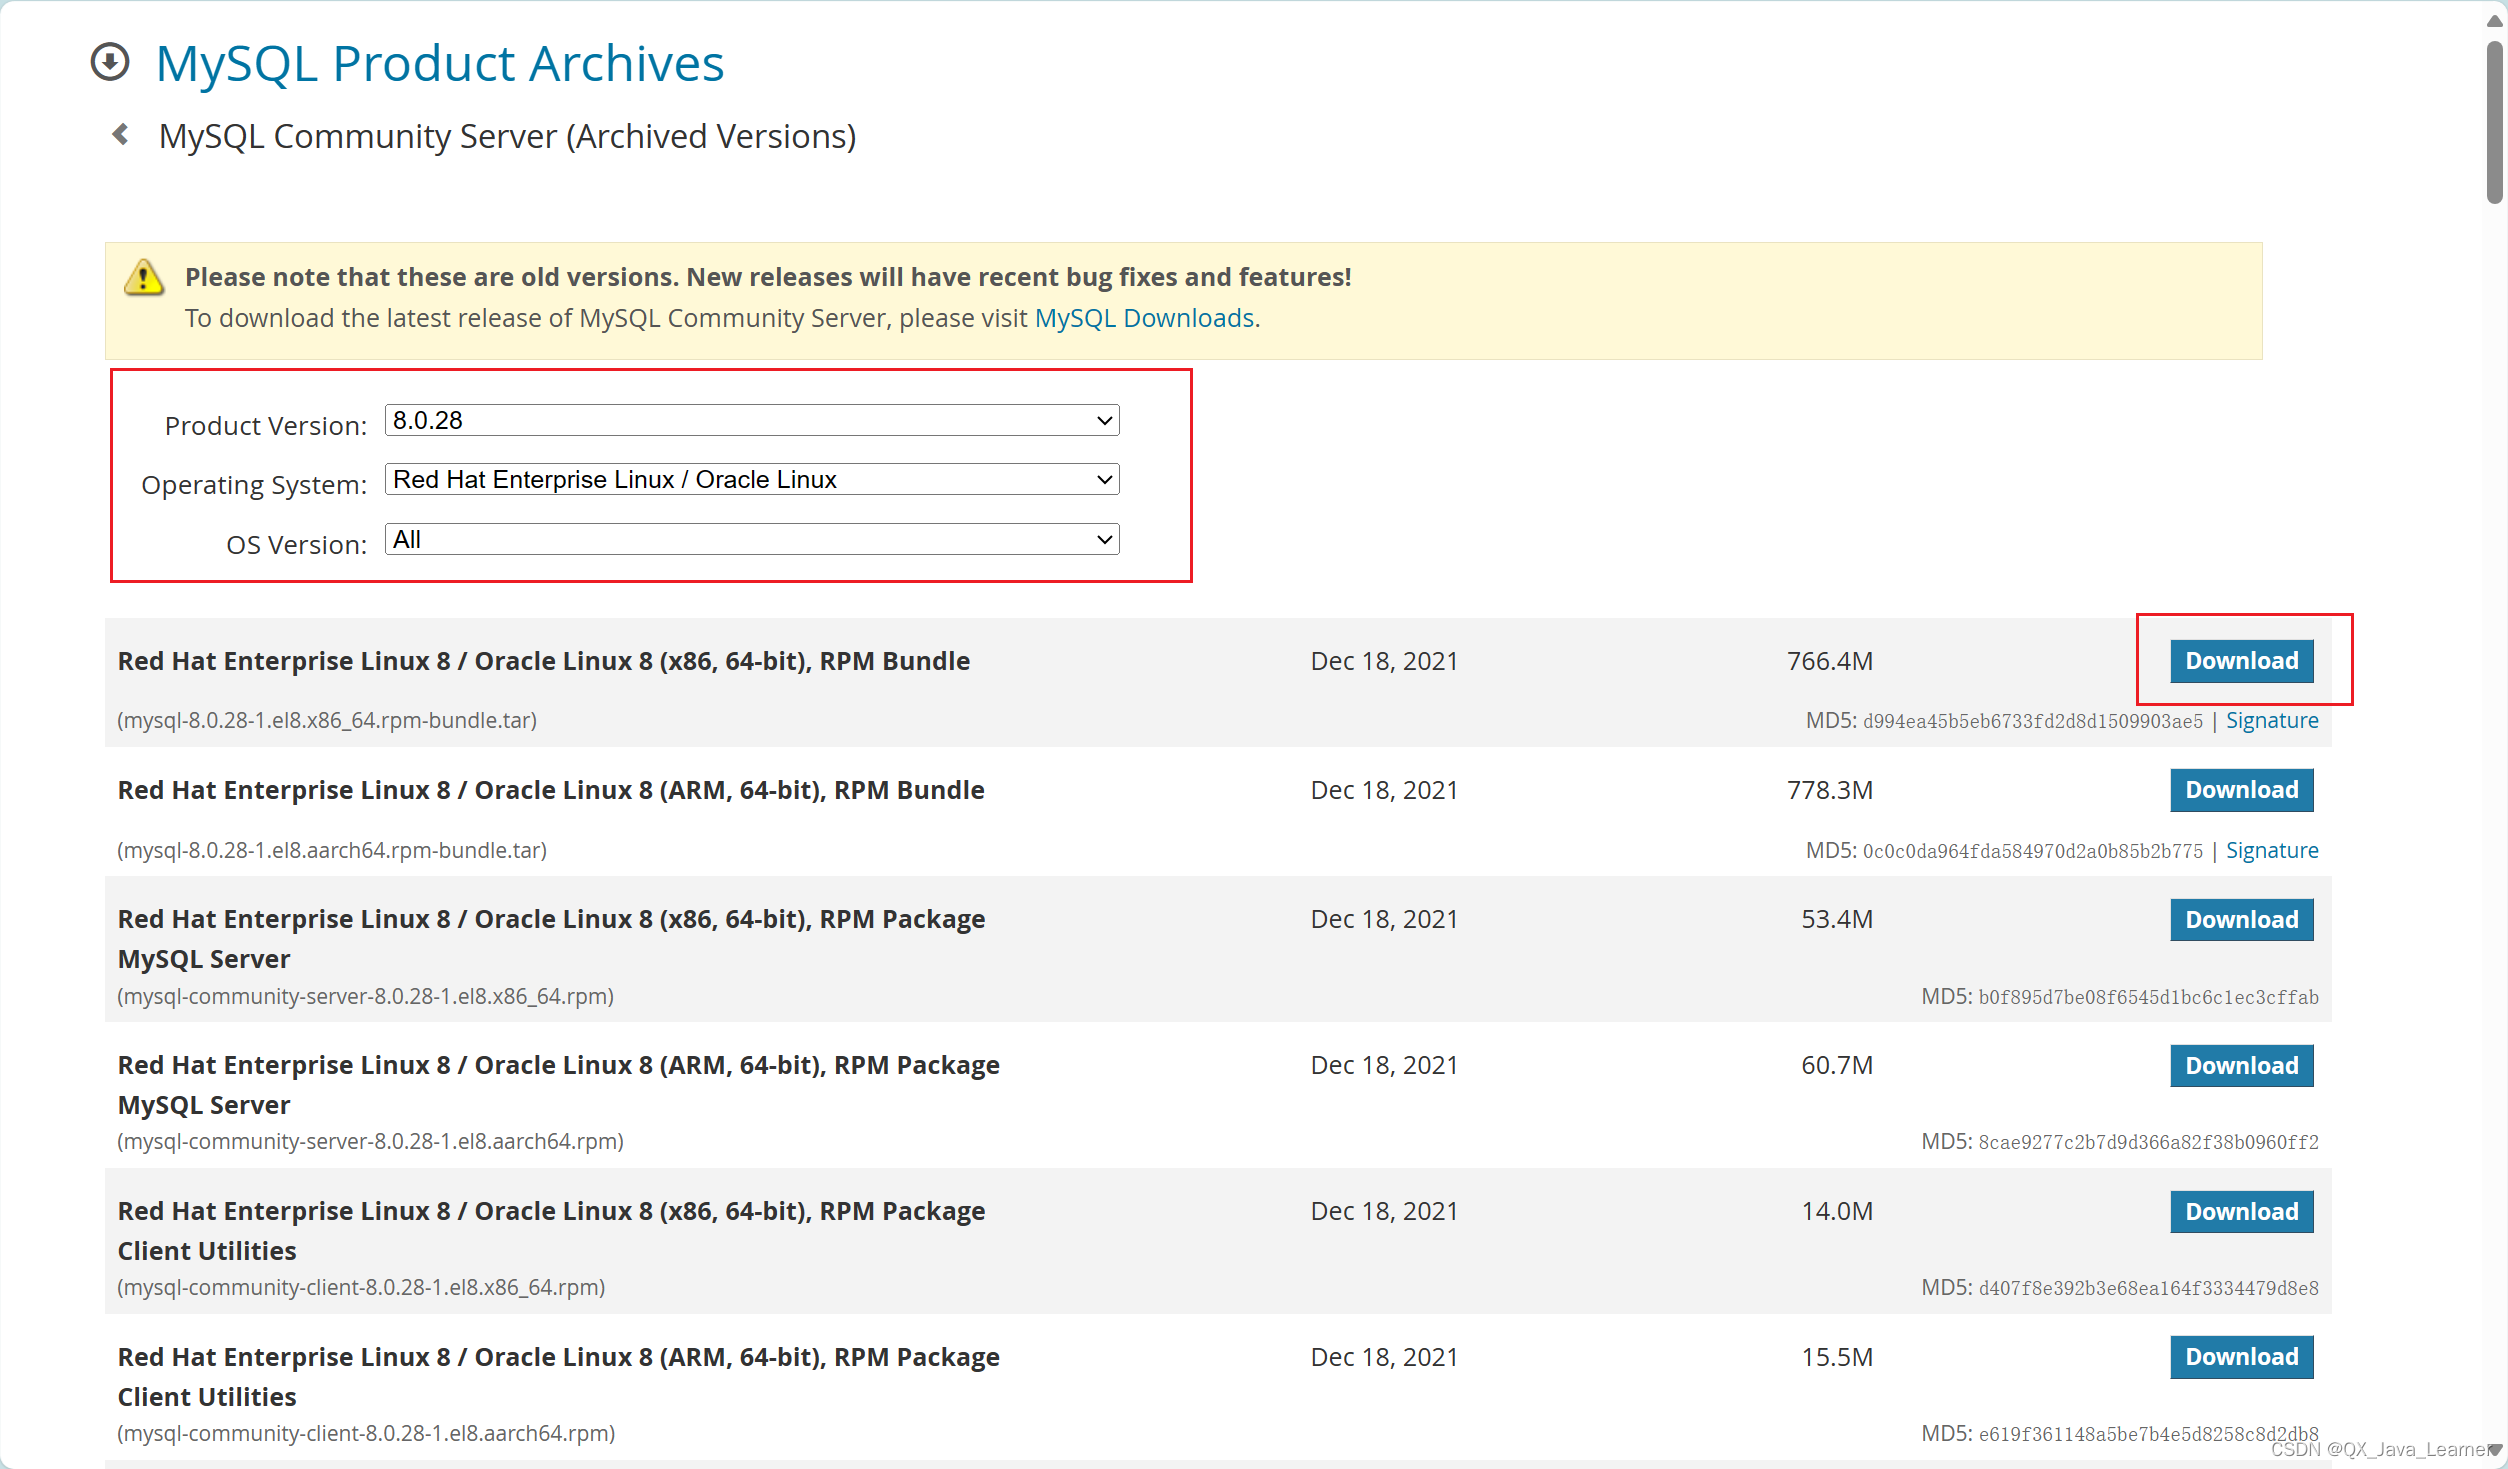Click the 766.4M file size
The width and height of the screenshot is (2508, 1469).
point(1830,661)
